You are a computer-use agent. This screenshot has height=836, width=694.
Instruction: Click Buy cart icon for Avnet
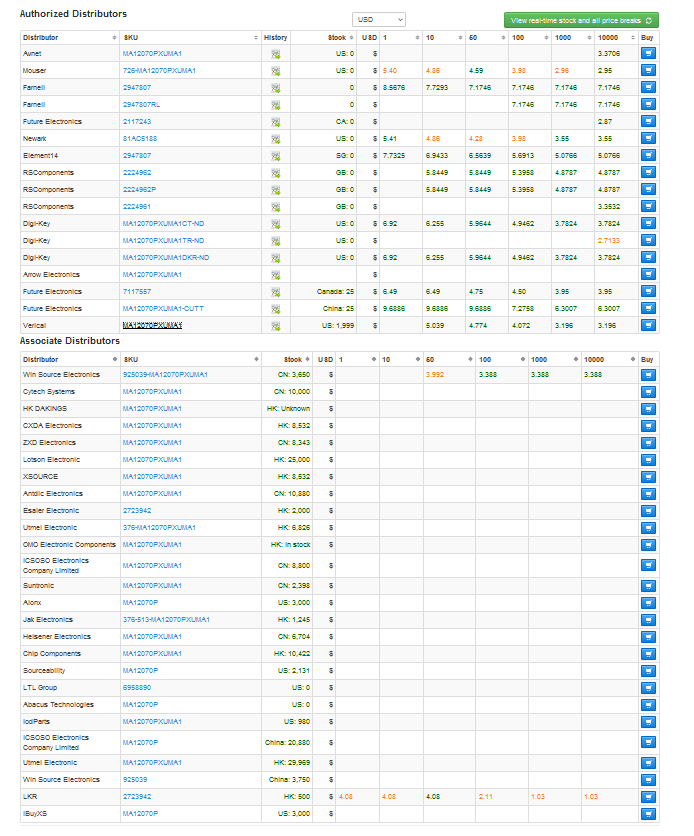click(x=648, y=53)
